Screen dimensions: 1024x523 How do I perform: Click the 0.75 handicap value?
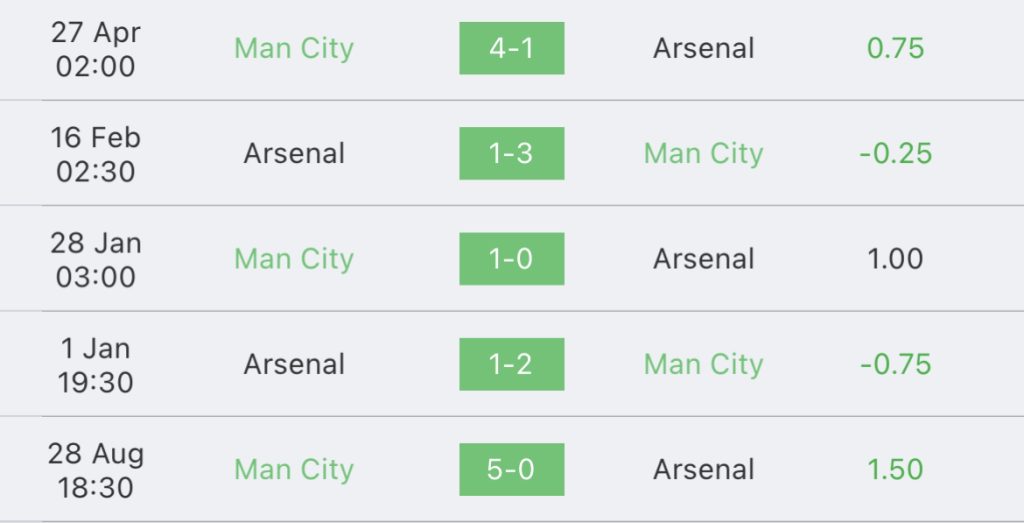[895, 48]
